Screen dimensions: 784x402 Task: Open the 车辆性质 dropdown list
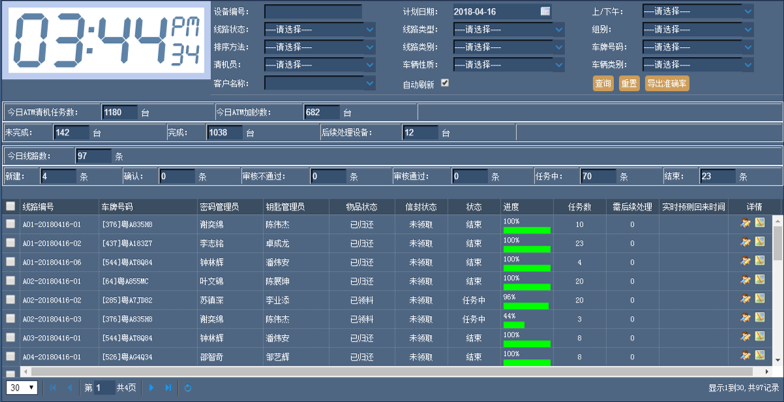508,66
